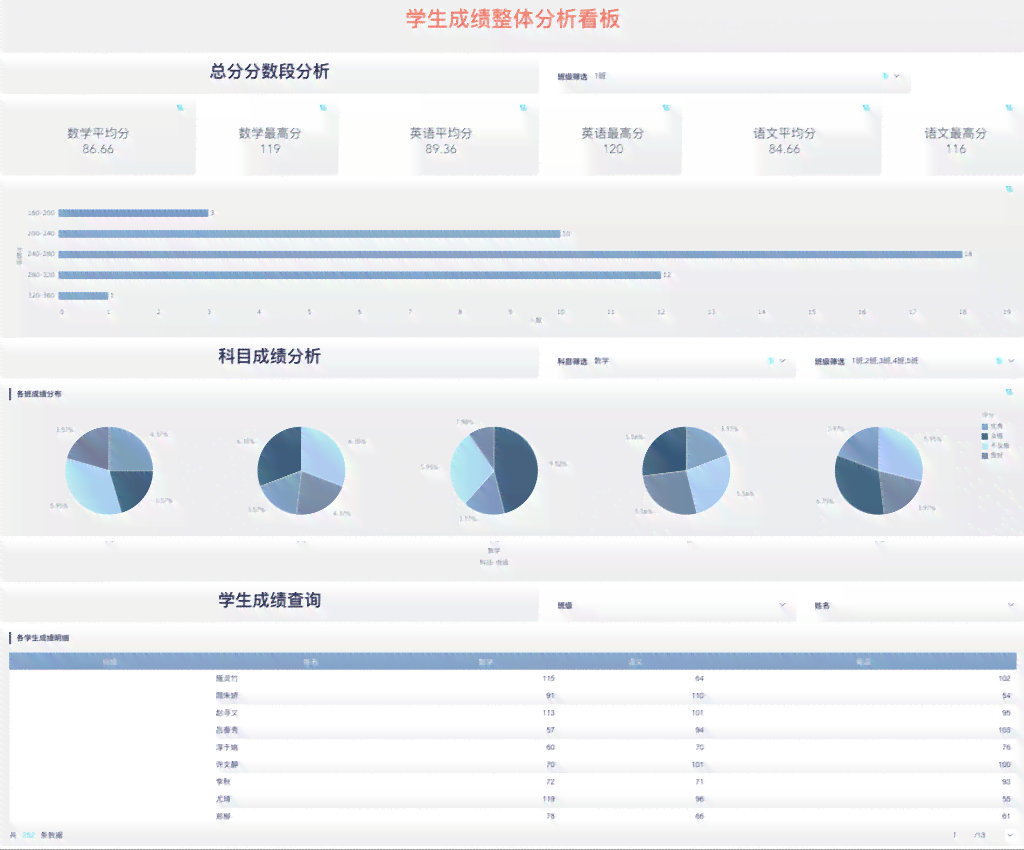
Task: Click bar for 240-280 score range
Action: pyautogui.click(x=510, y=254)
